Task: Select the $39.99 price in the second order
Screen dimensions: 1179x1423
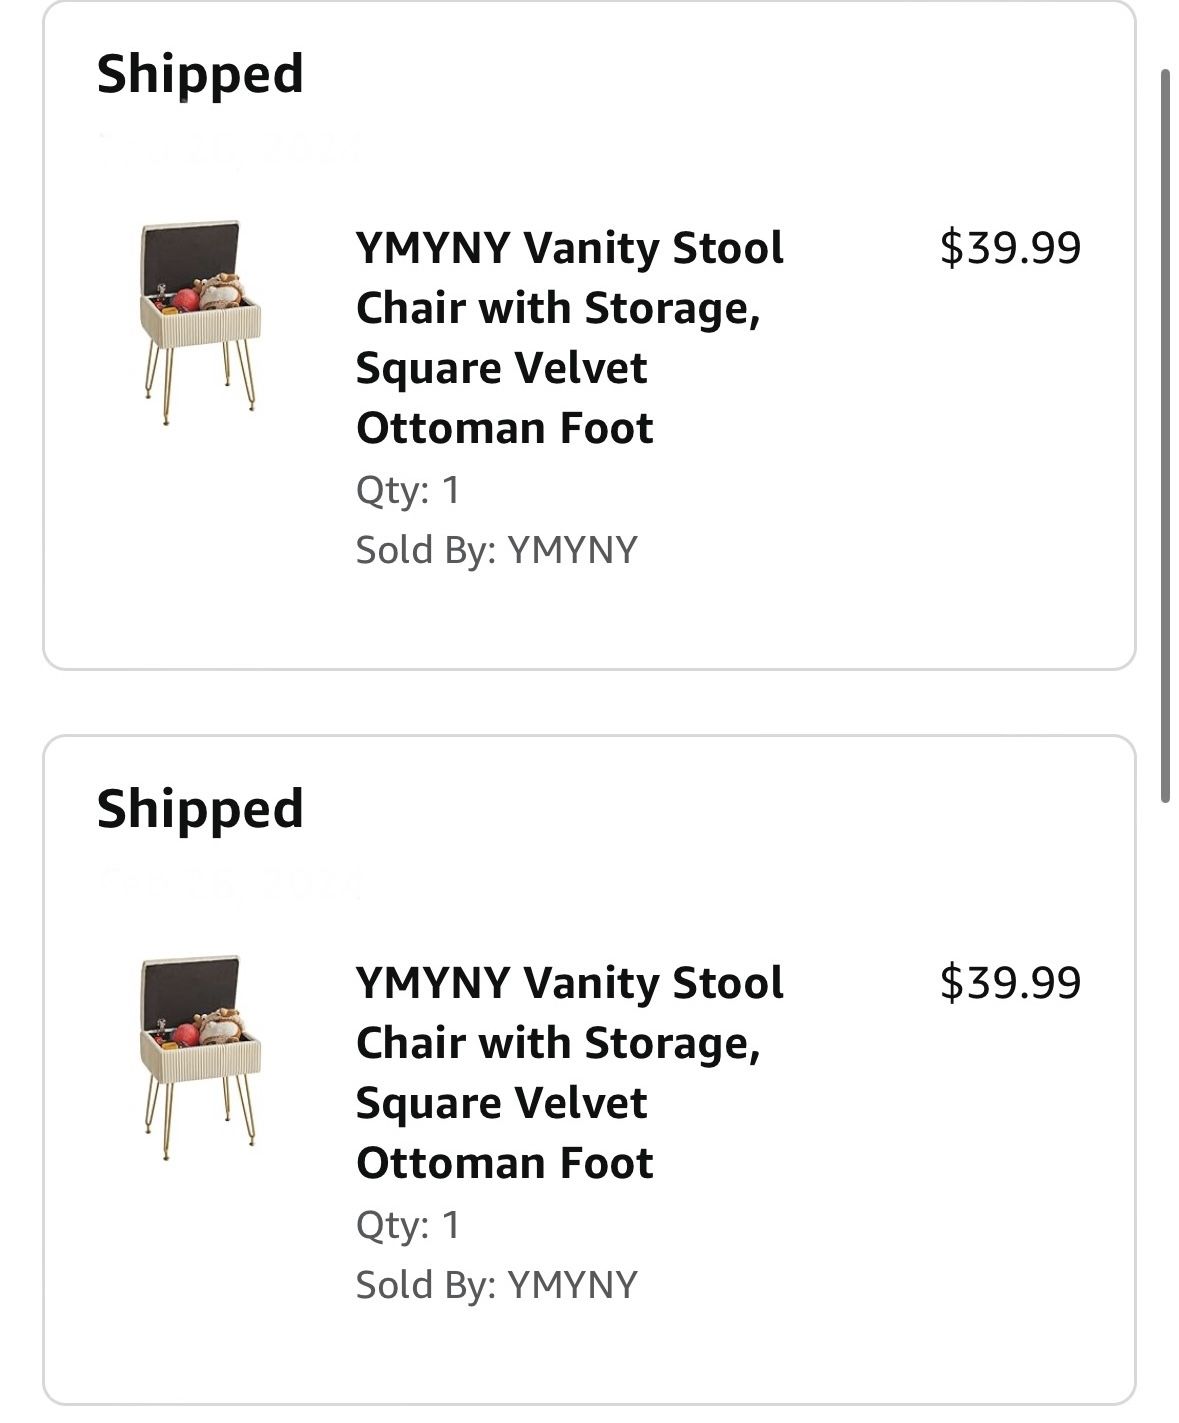Action: (x=1010, y=983)
